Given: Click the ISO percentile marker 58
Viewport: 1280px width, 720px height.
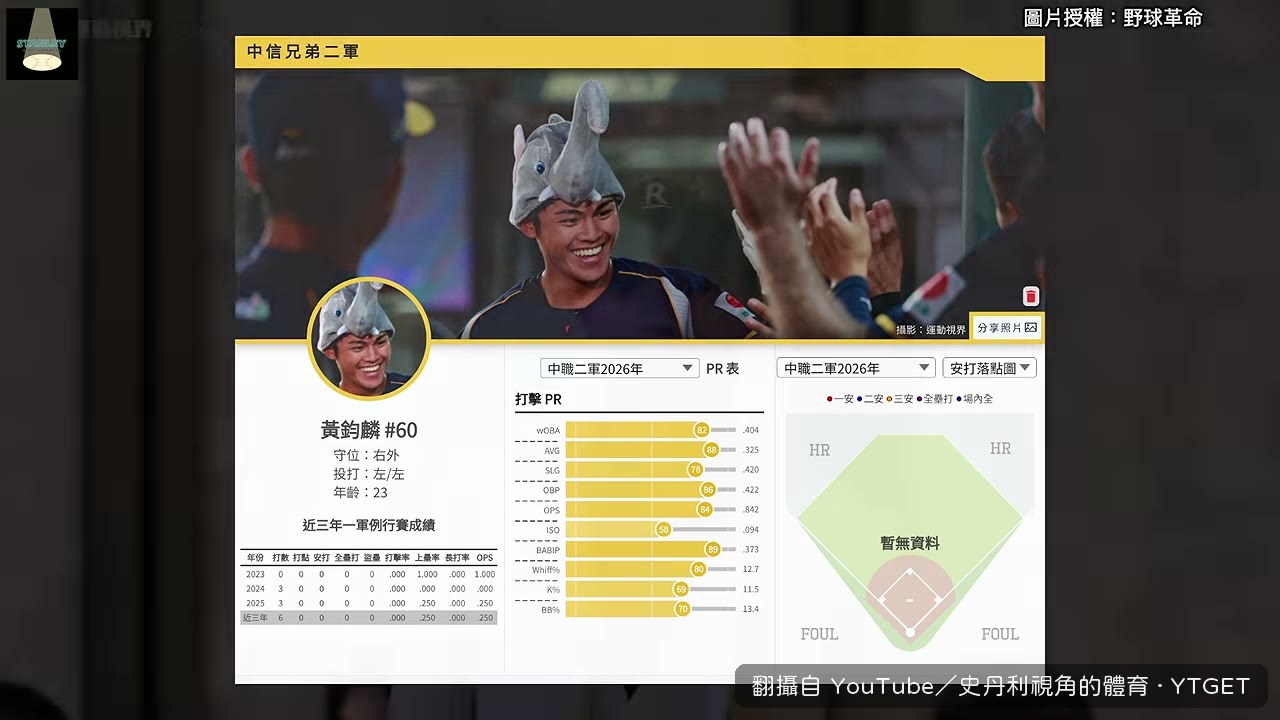Looking at the screenshot, I should click(663, 529).
